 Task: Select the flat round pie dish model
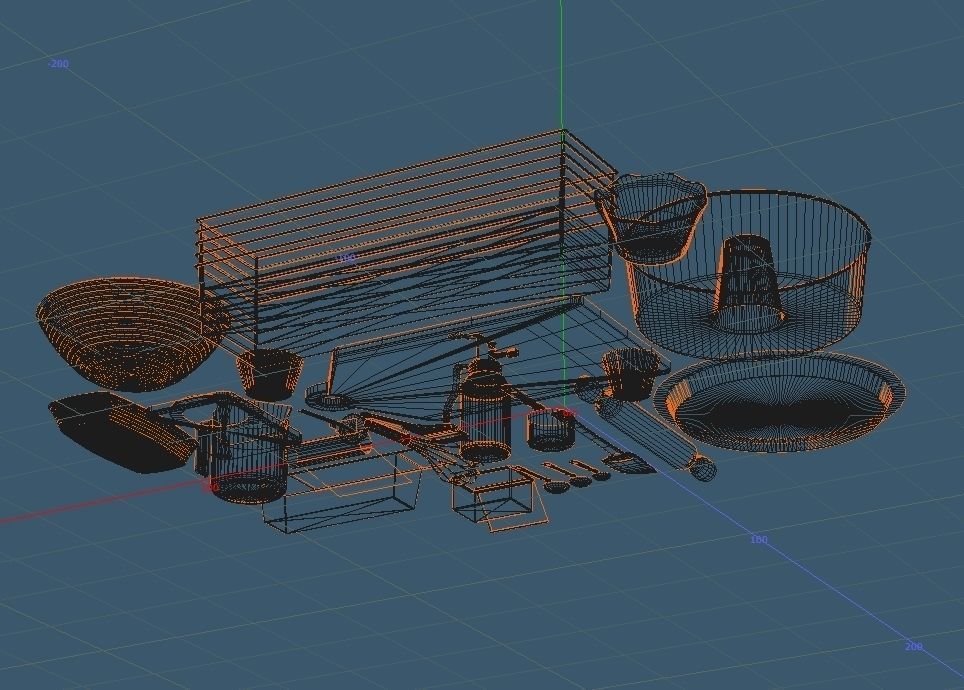779,403
